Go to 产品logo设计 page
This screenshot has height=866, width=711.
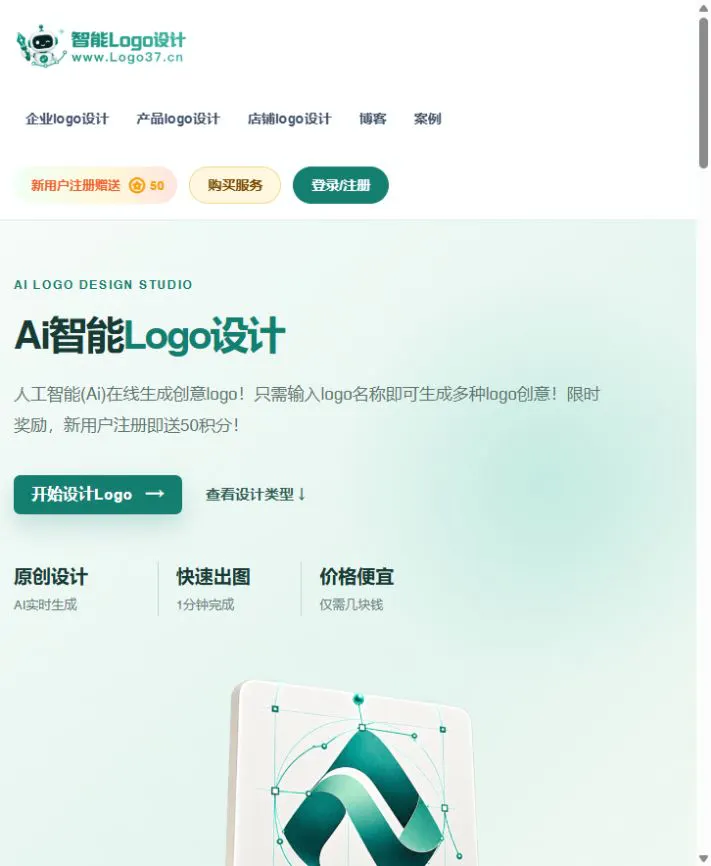click(178, 119)
